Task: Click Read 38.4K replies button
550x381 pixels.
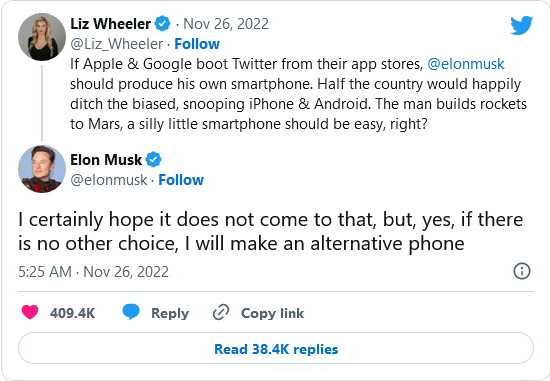Action: [x=276, y=348]
